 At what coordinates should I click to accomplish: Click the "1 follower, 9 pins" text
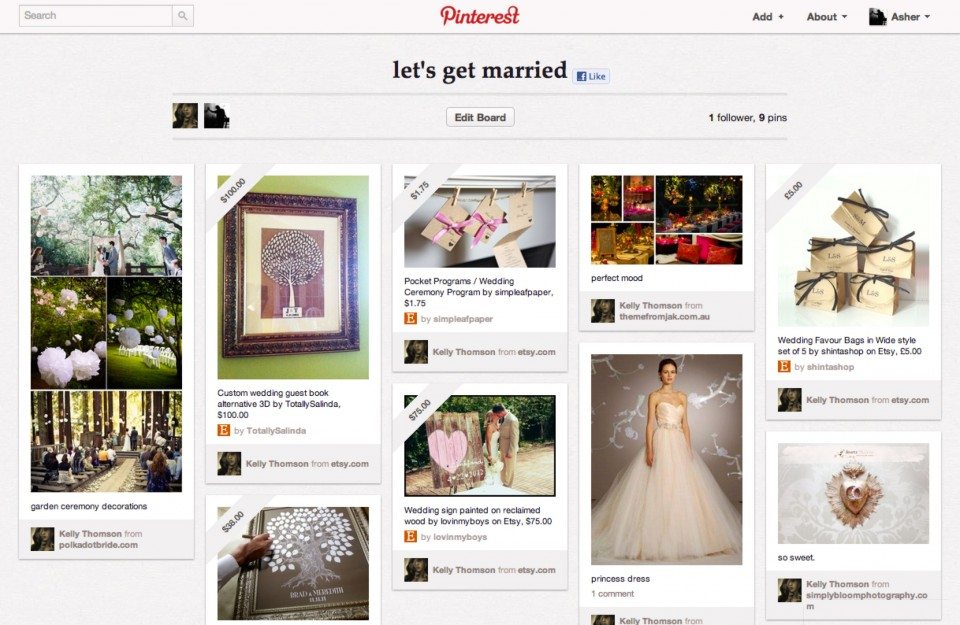pos(748,118)
